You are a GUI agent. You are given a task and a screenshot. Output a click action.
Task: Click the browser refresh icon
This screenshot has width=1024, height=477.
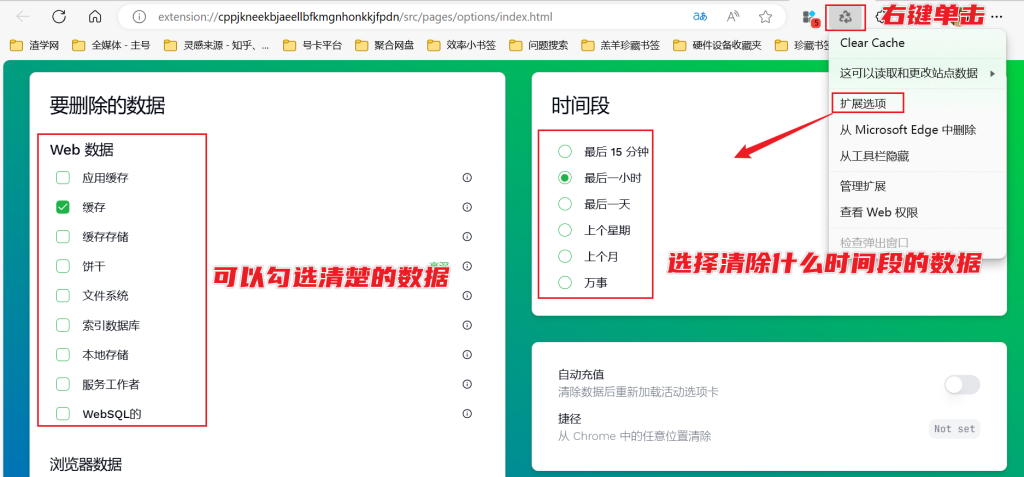coord(59,17)
